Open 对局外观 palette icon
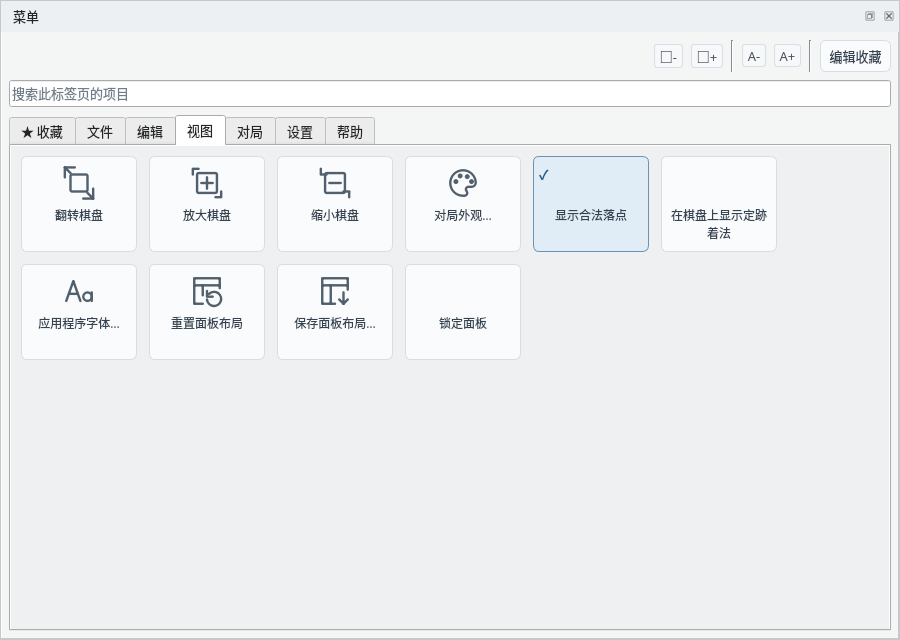900x640 pixels. click(x=463, y=183)
